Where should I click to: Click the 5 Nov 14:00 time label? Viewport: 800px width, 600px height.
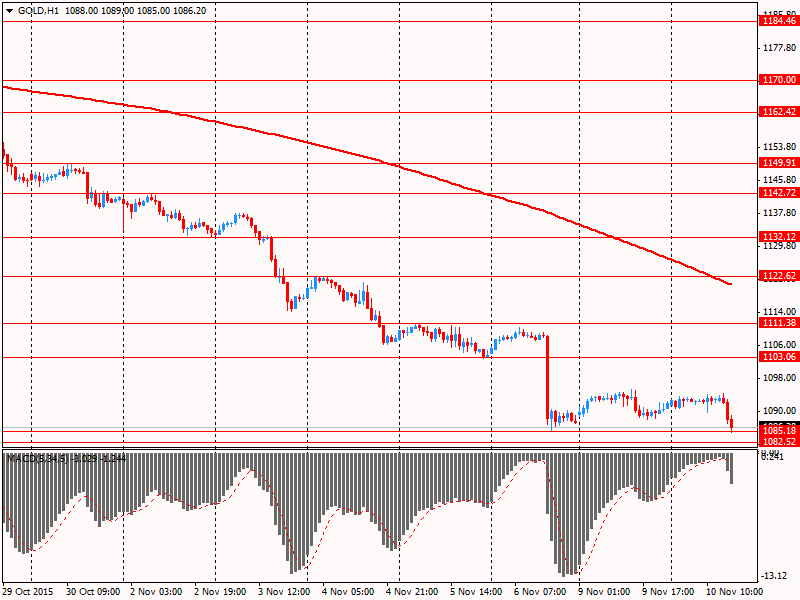(x=476, y=592)
